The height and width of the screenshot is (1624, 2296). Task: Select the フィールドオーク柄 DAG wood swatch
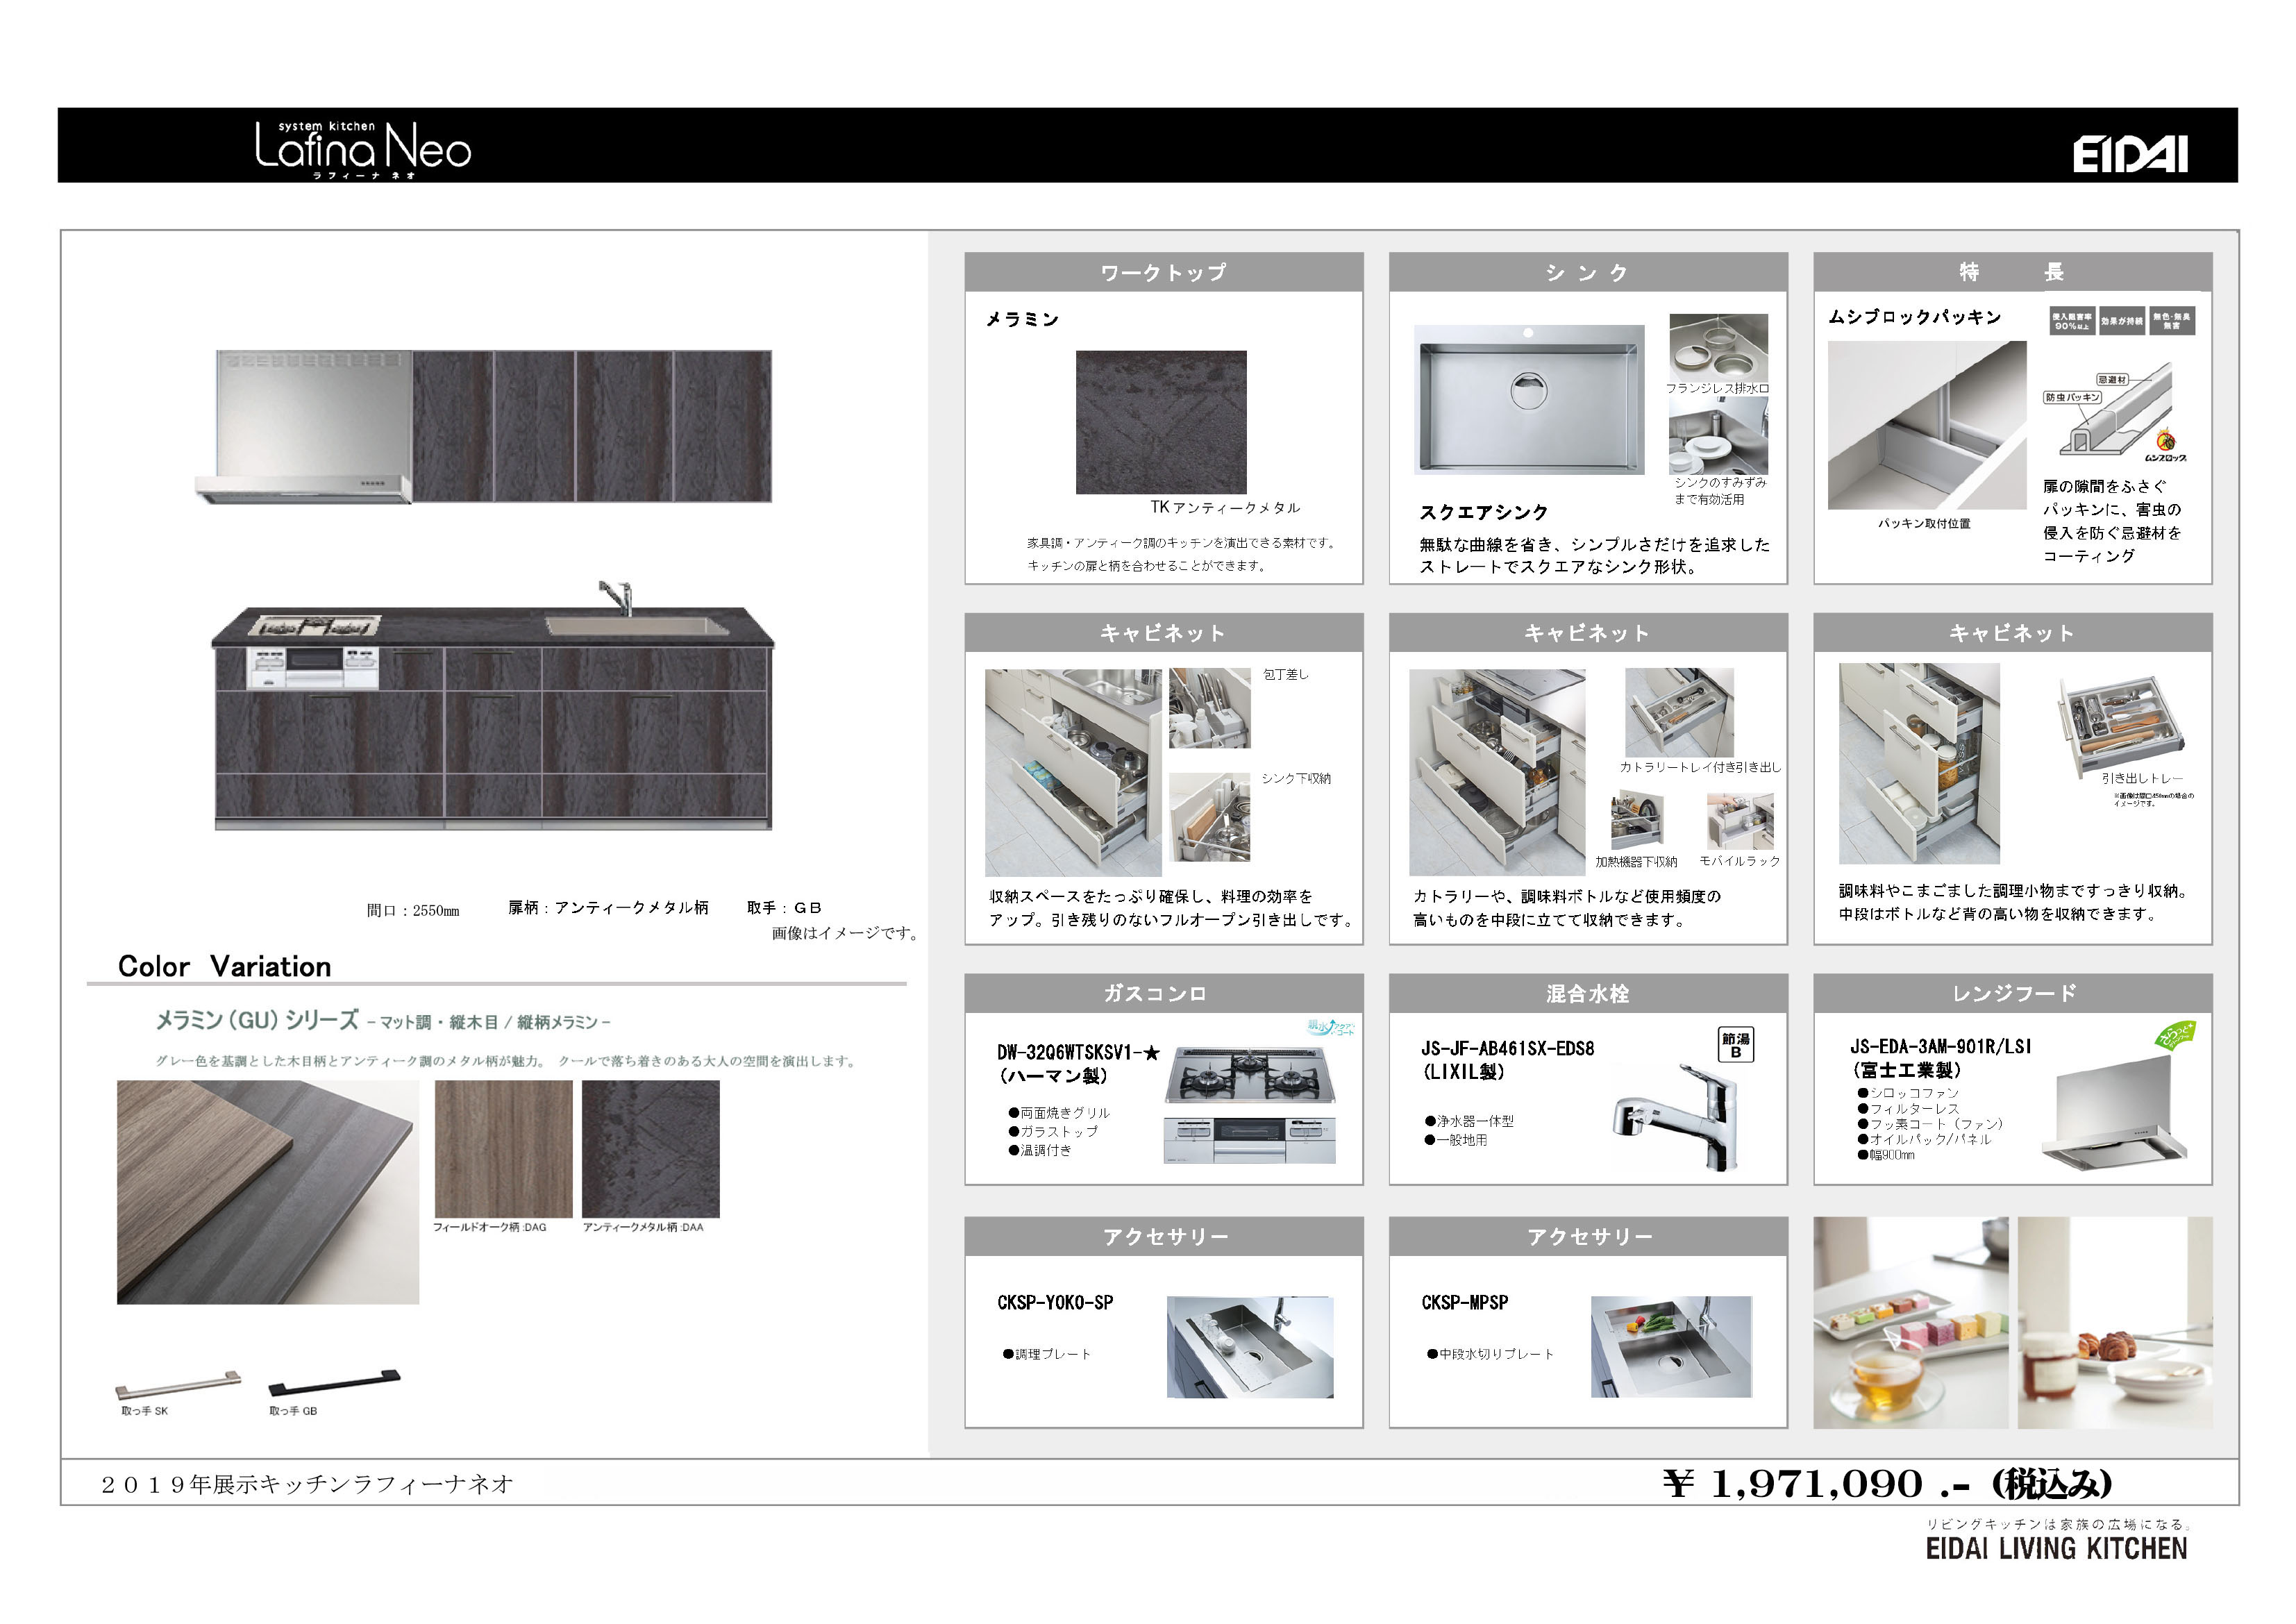click(504, 1149)
